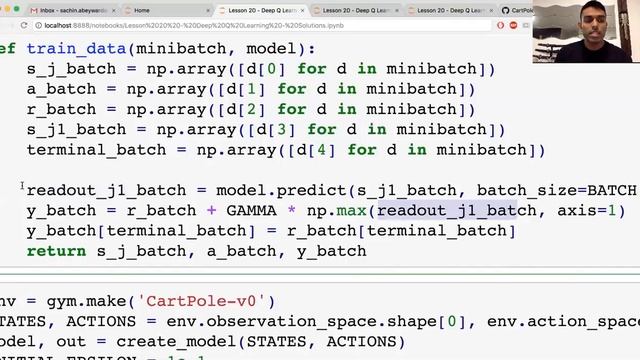Viewport: 640px width, 360px height.
Task: Click batch_size=BATCH in the predict call
Action: pos(557,191)
